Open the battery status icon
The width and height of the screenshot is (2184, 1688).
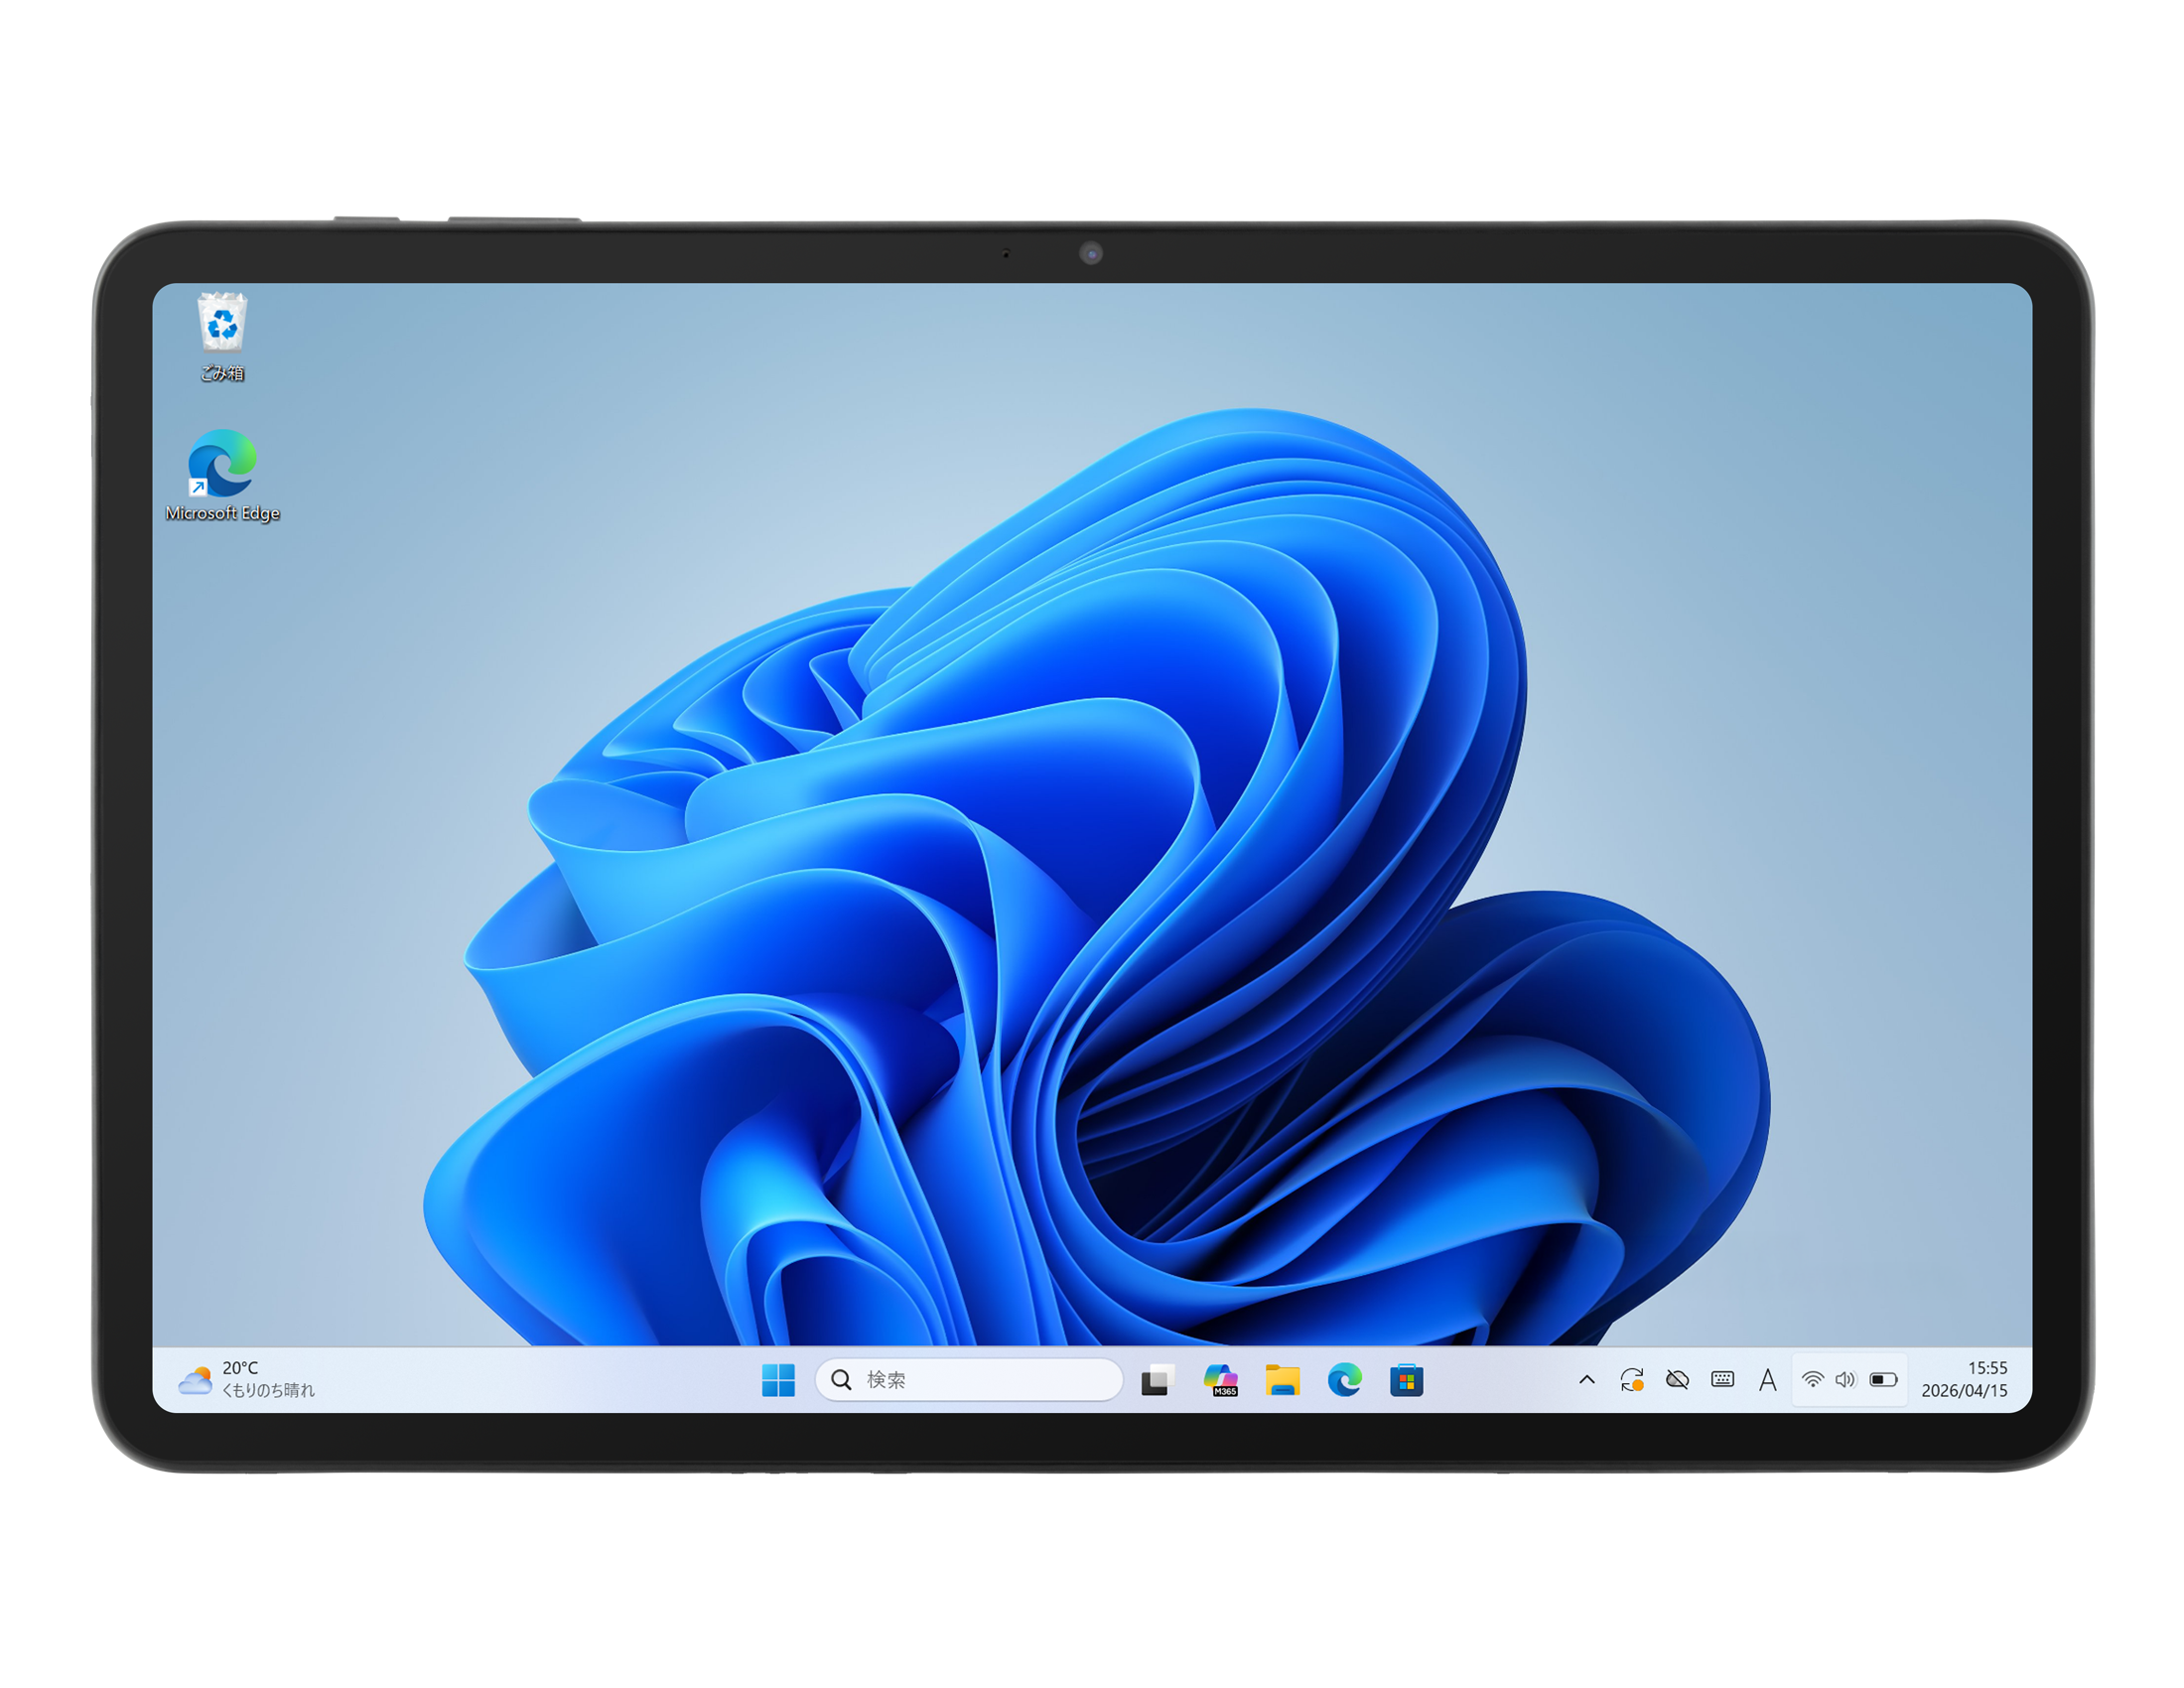(x=1883, y=1380)
